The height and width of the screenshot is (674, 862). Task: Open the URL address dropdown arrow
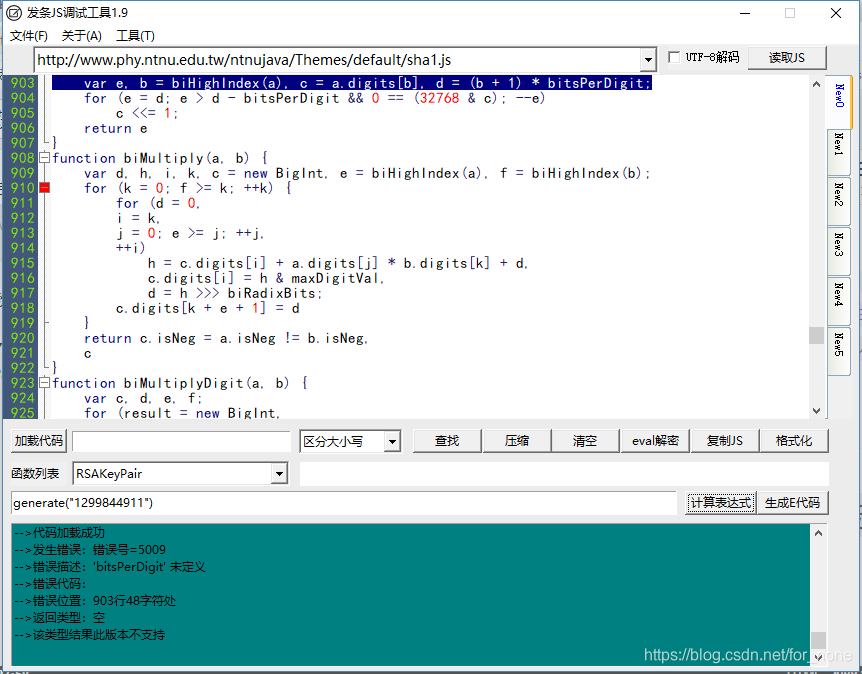coord(648,59)
